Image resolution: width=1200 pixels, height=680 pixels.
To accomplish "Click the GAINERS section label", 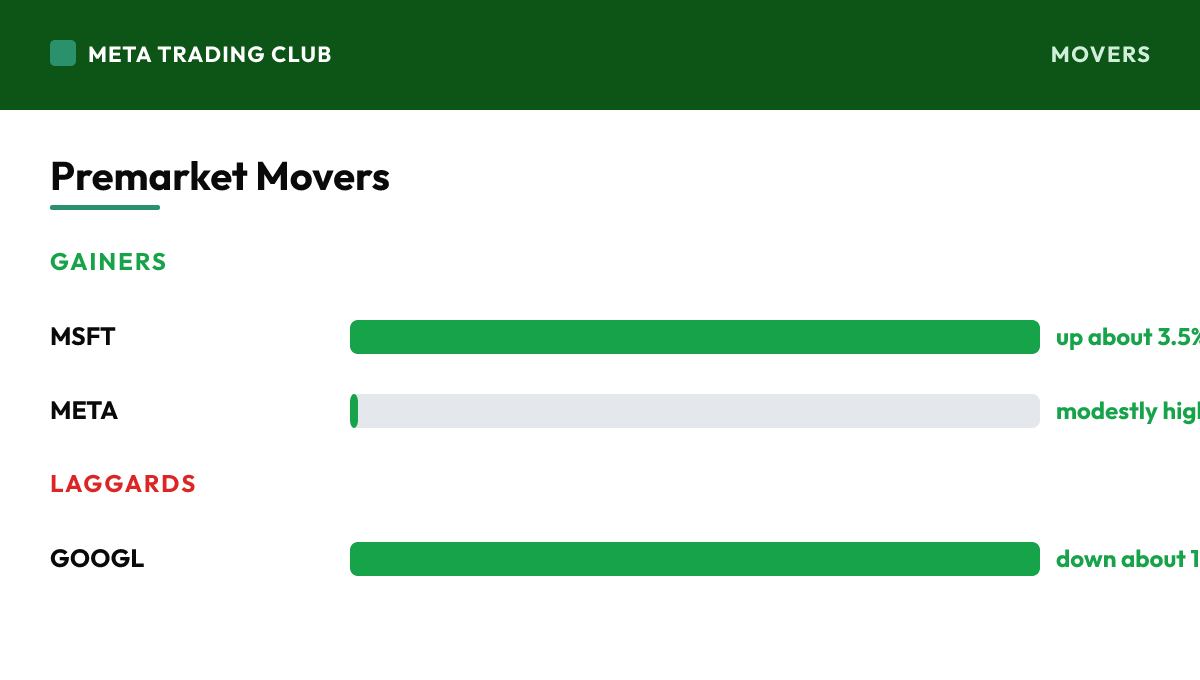I will click(108, 262).
